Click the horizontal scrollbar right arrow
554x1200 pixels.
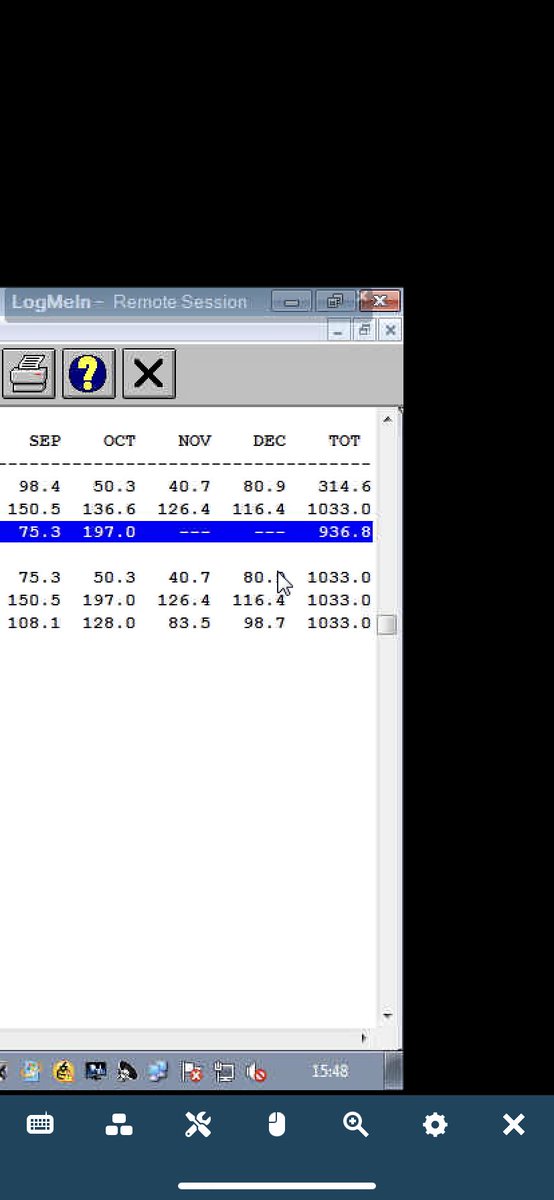pos(364,1038)
